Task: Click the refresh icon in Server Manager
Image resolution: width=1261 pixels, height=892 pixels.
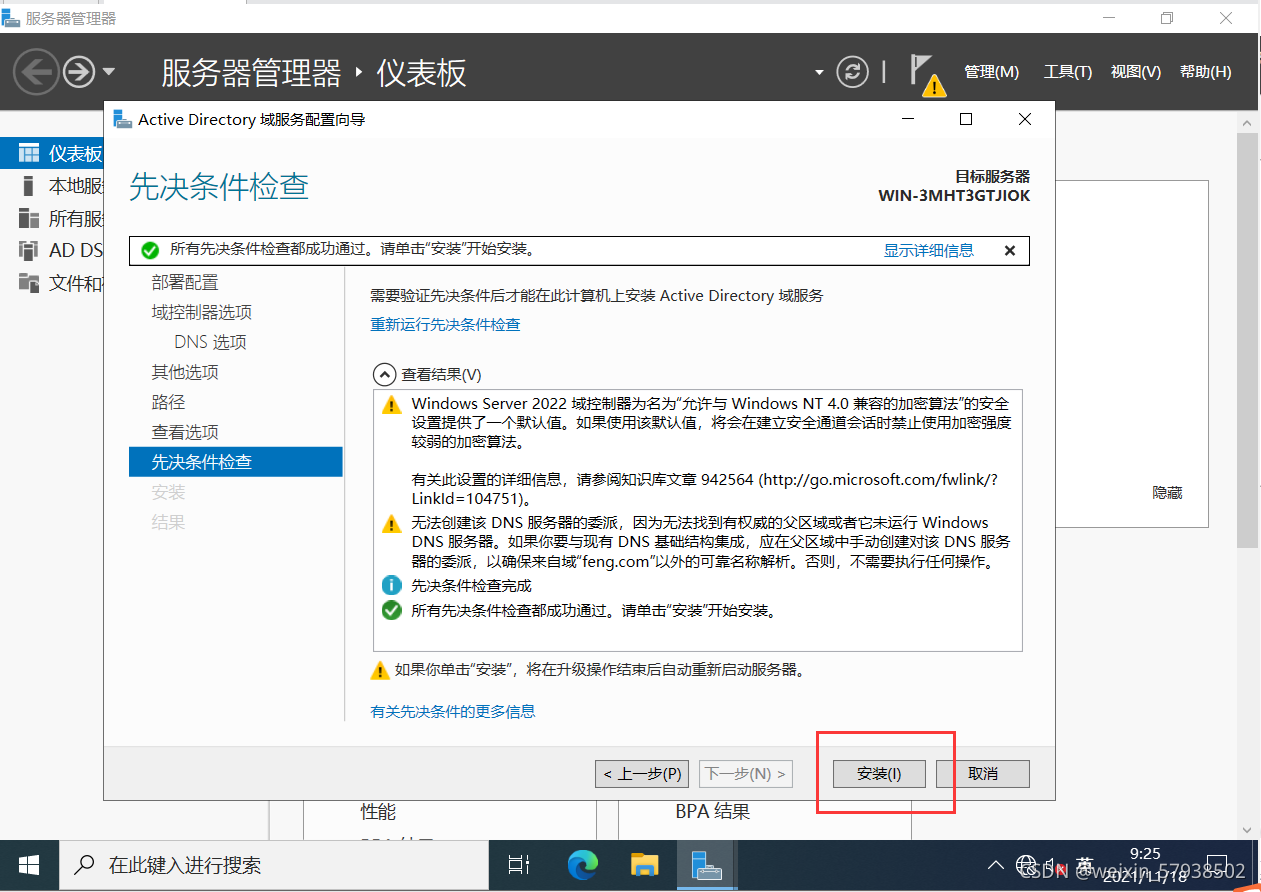Action: click(x=852, y=72)
